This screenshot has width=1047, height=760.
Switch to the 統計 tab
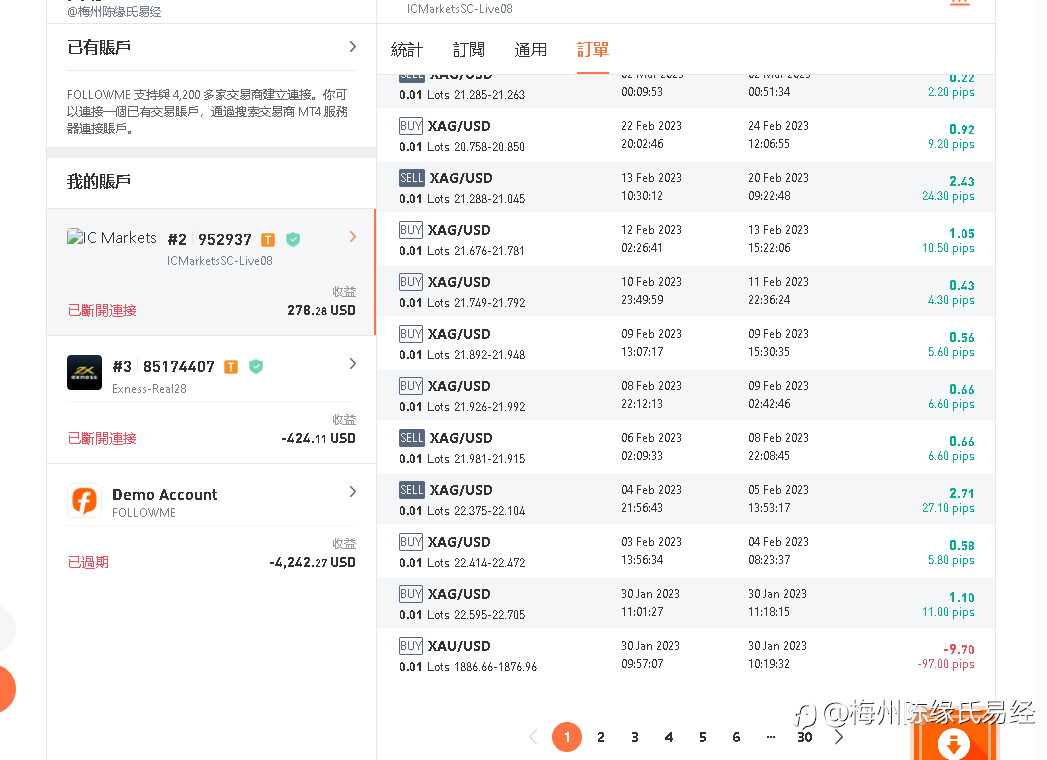coord(407,49)
